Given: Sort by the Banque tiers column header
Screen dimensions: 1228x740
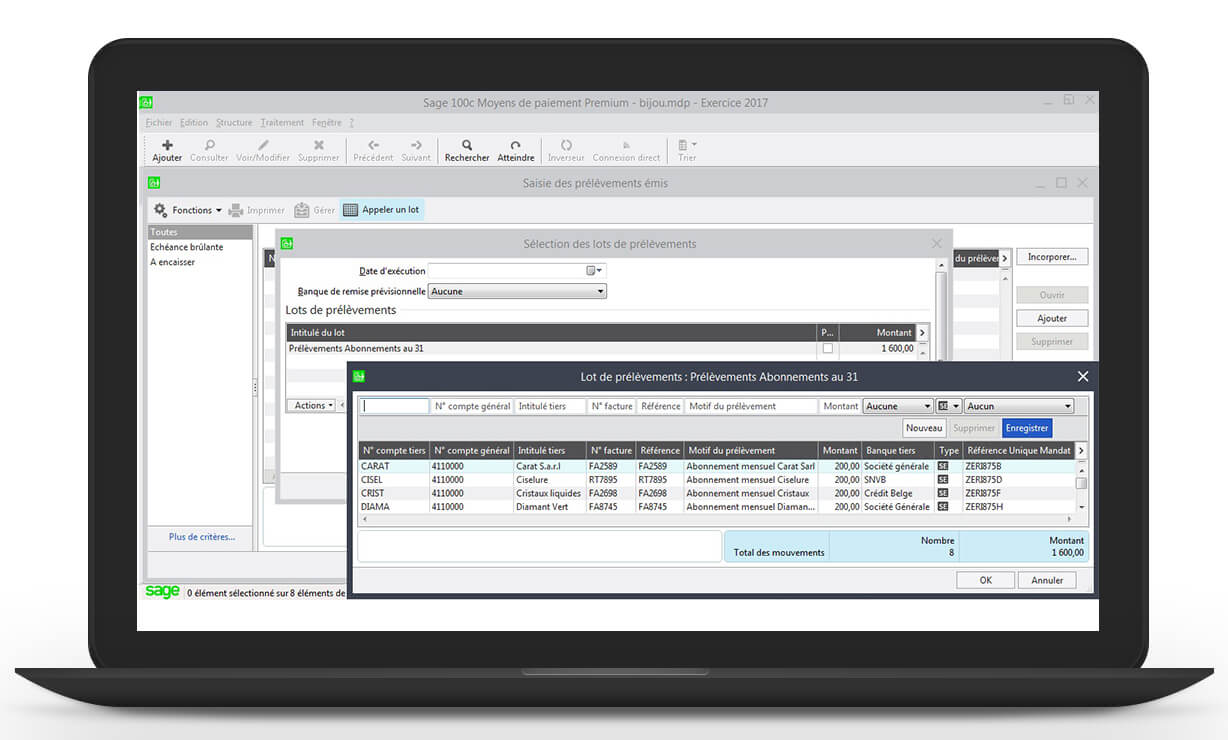Looking at the screenshot, I should pos(898,451).
